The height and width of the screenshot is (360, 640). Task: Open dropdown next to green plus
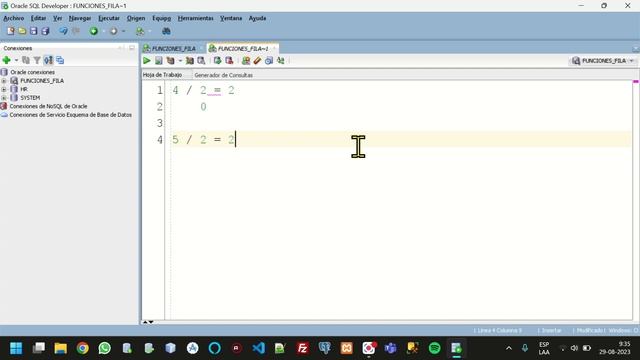[16, 60]
